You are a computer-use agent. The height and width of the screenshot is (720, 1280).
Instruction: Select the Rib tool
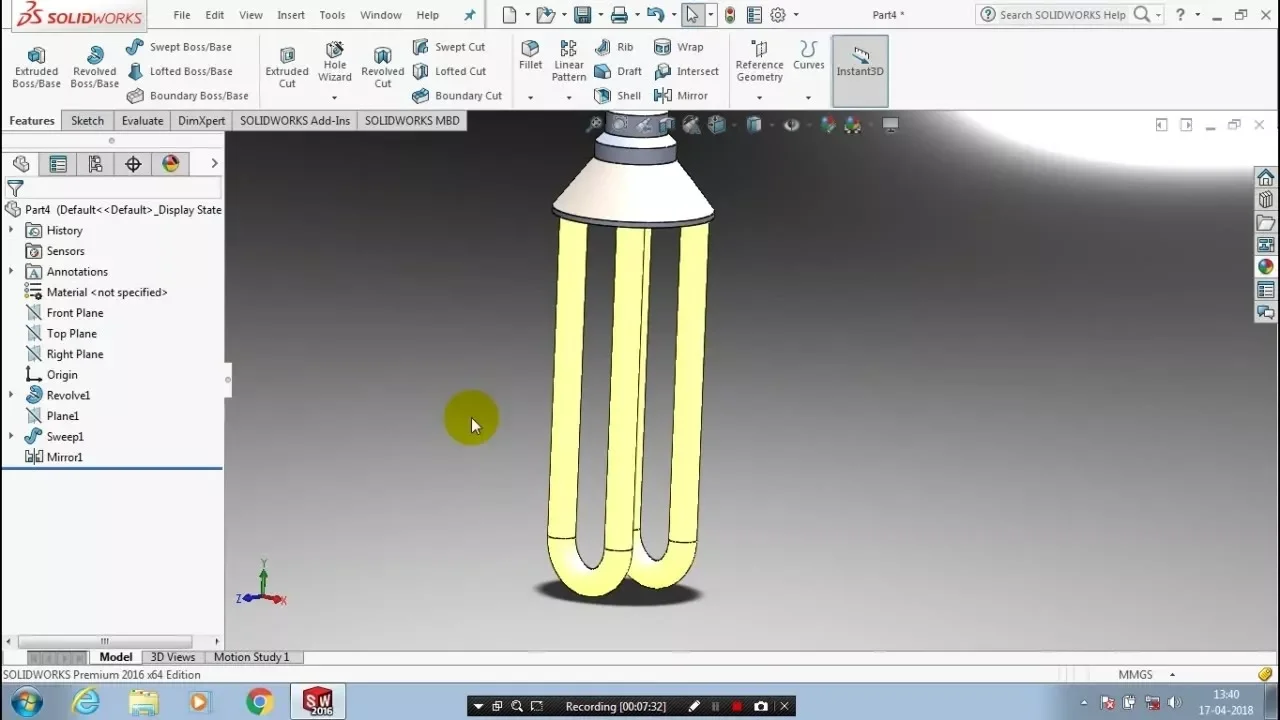(x=614, y=47)
